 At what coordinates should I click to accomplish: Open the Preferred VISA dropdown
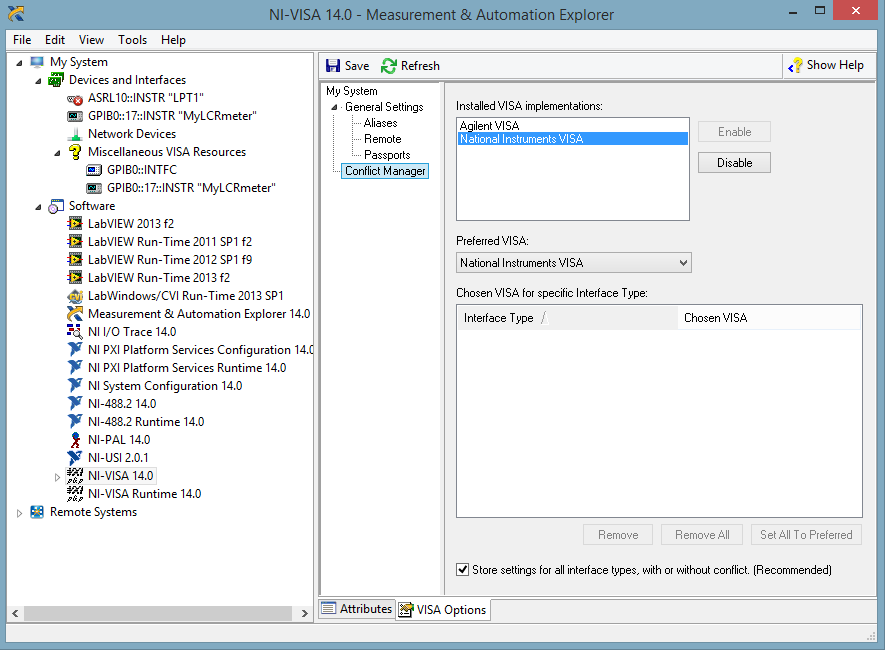(573, 263)
